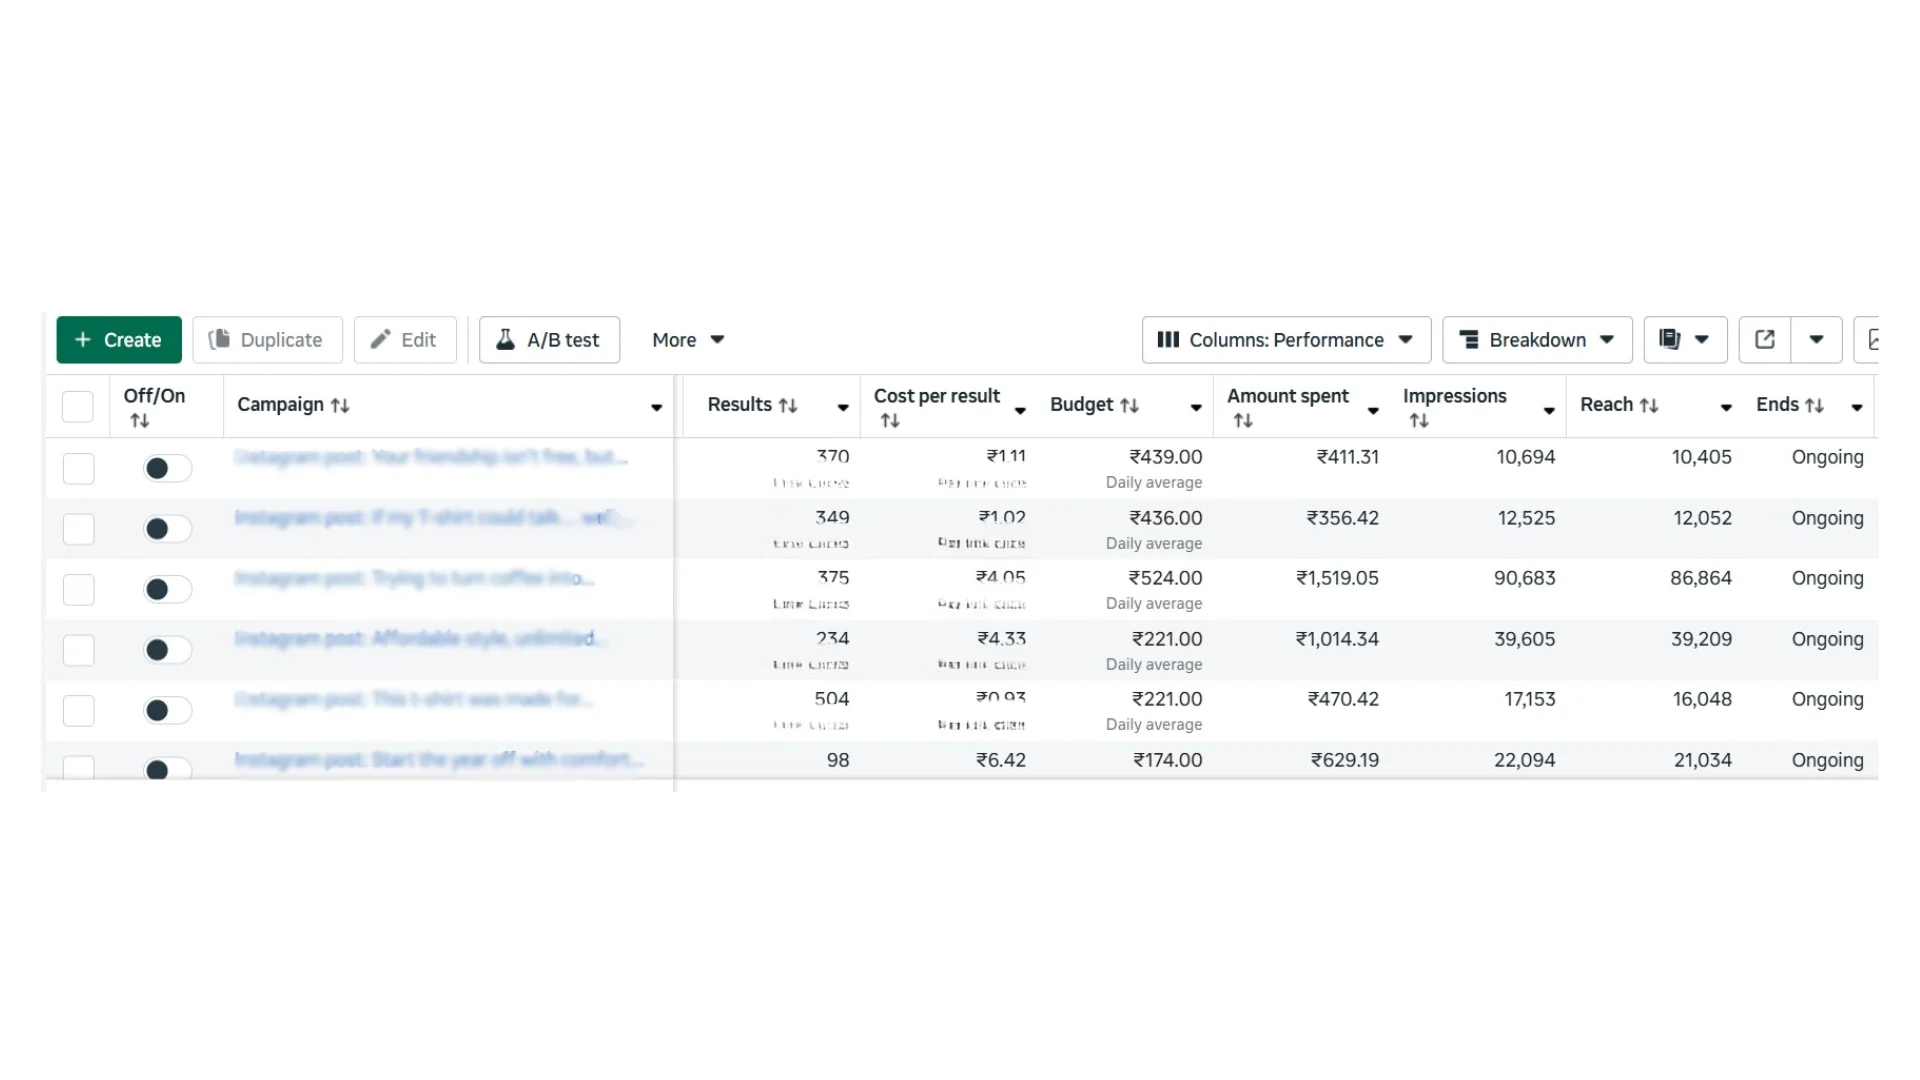
Task: Open Cost per result column arrow
Action: (x=1020, y=410)
